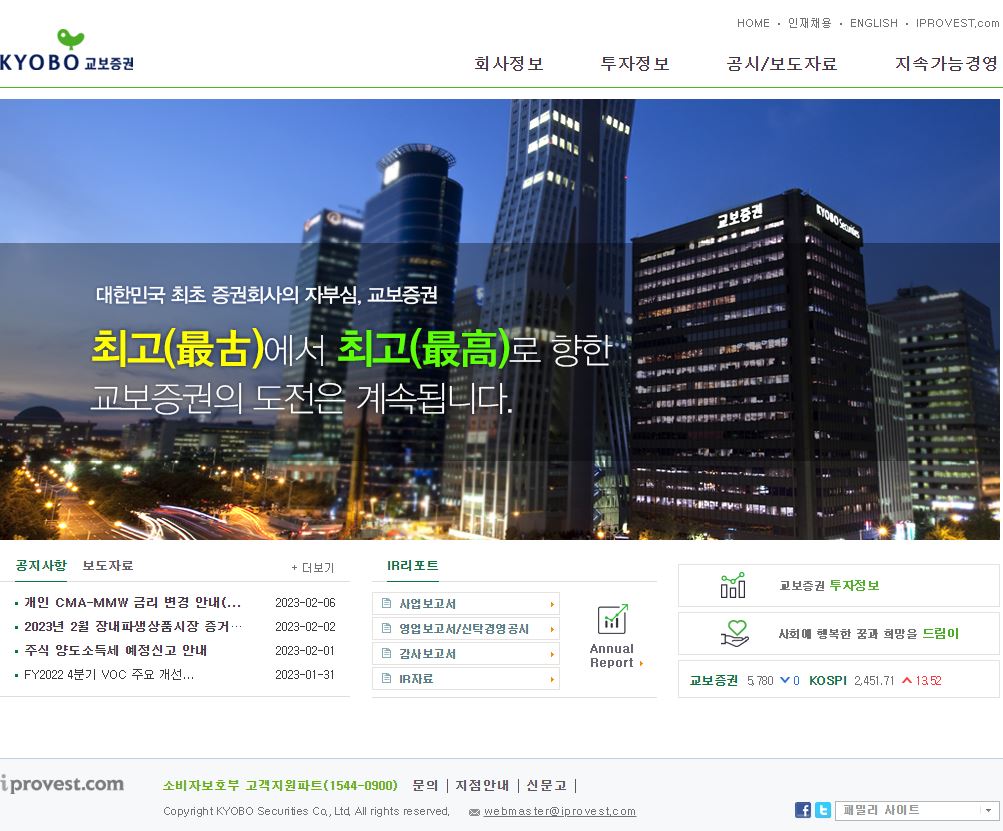Click the document icon next to IR자료
The image size is (1003, 831).
[386, 678]
